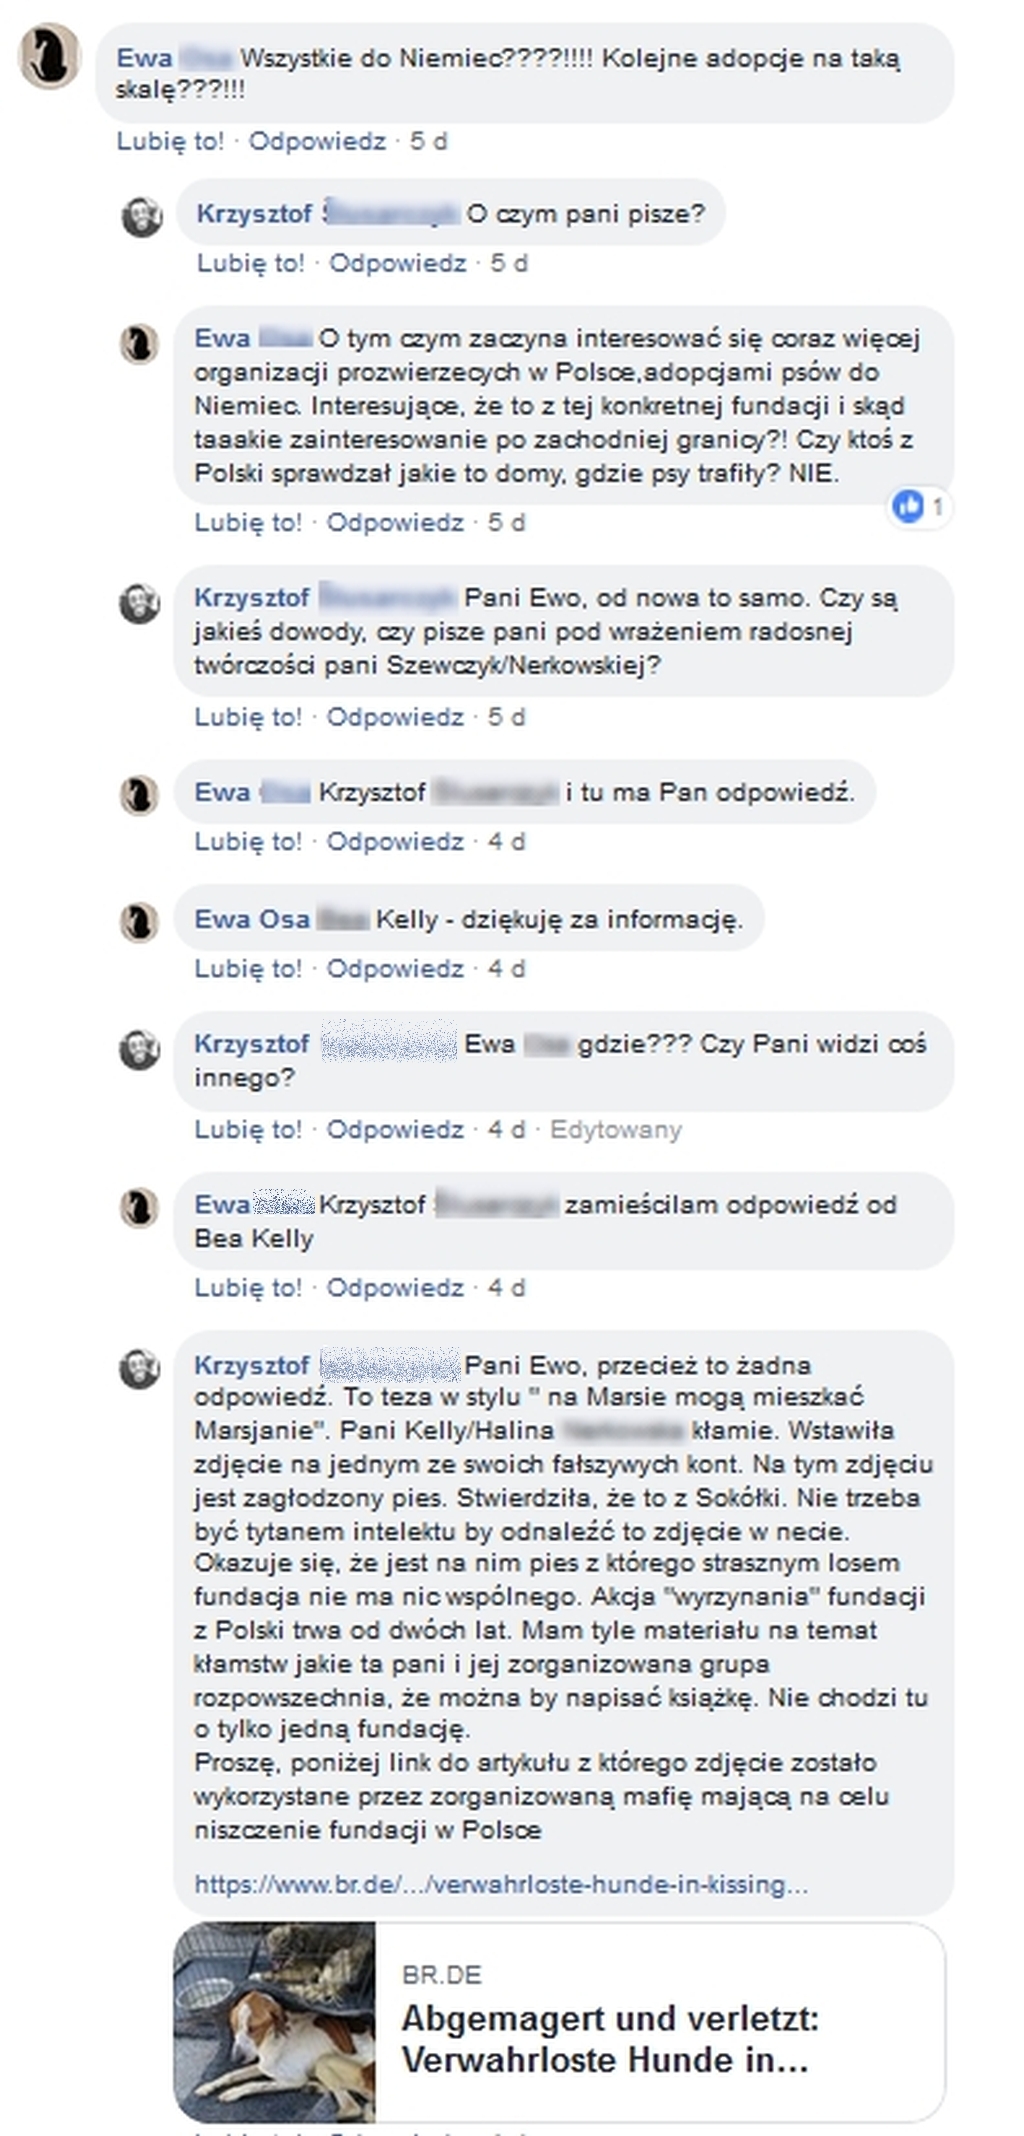This screenshot has width=1024, height=2136.
Task: Like the 'i tu ma Pan odpowiedź' comment
Action: [248, 841]
